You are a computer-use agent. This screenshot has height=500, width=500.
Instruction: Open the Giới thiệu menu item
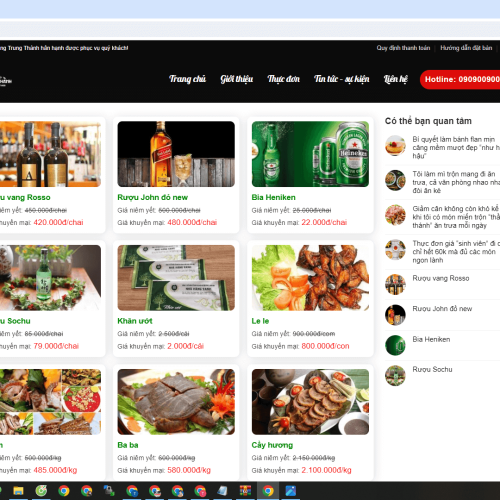[237, 79]
